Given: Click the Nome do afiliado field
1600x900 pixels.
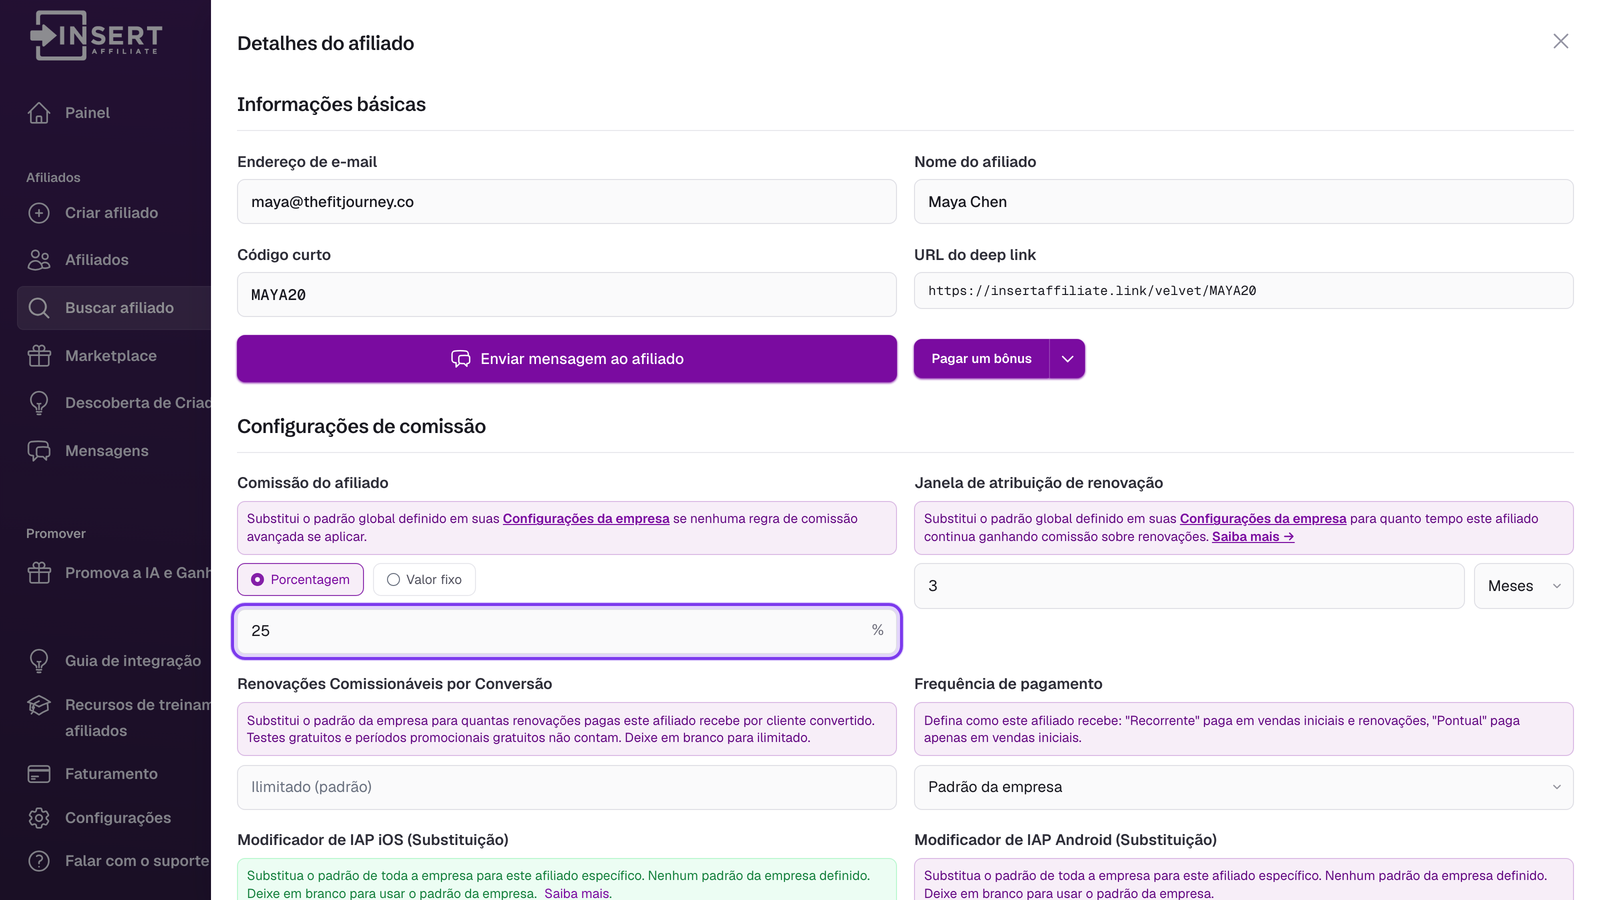Looking at the screenshot, I should [1243, 202].
